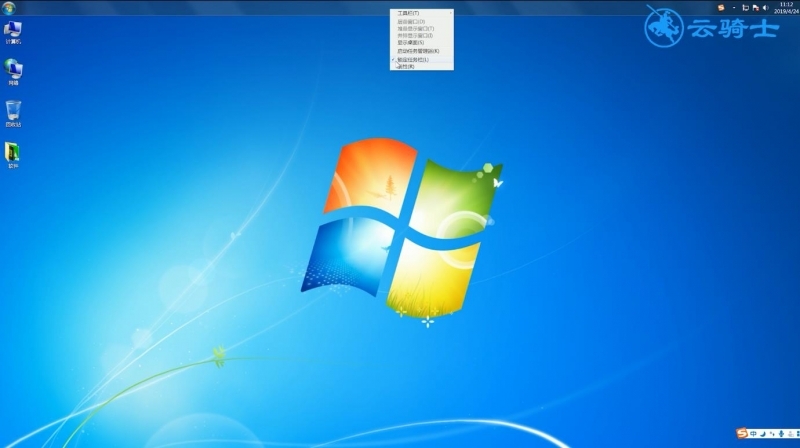Open 属性(R) from context menu
The width and height of the screenshot is (800, 448).
pos(421,66)
